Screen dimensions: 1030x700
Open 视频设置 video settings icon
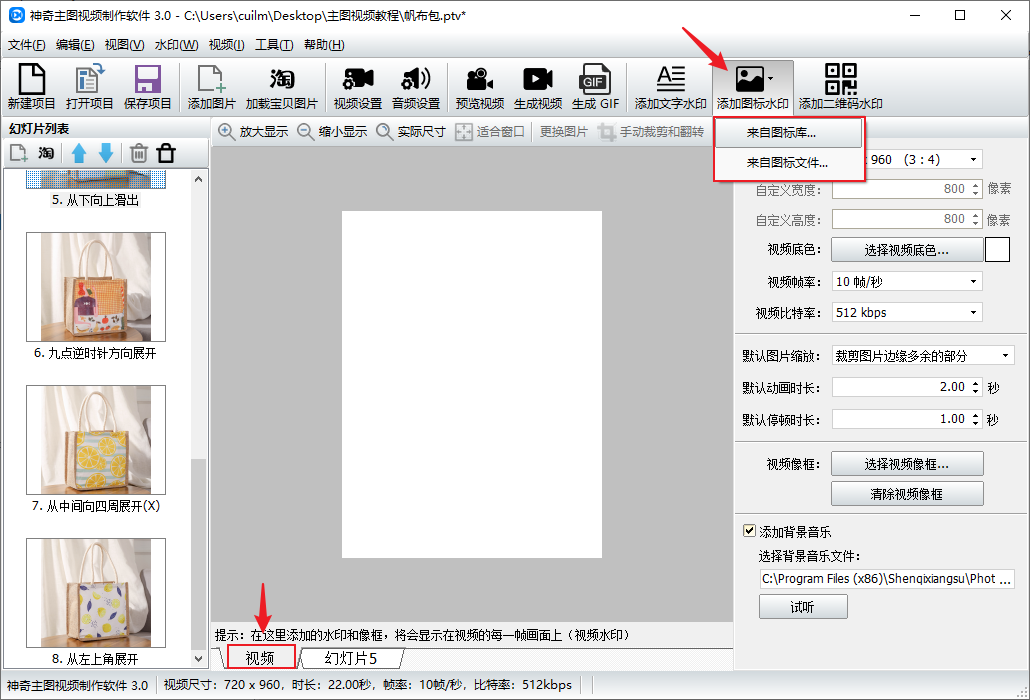pos(357,86)
